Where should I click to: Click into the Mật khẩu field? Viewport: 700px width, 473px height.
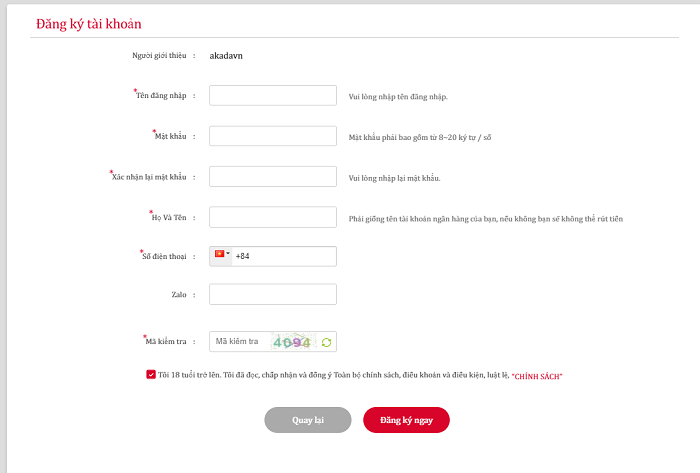pos(272,136)
